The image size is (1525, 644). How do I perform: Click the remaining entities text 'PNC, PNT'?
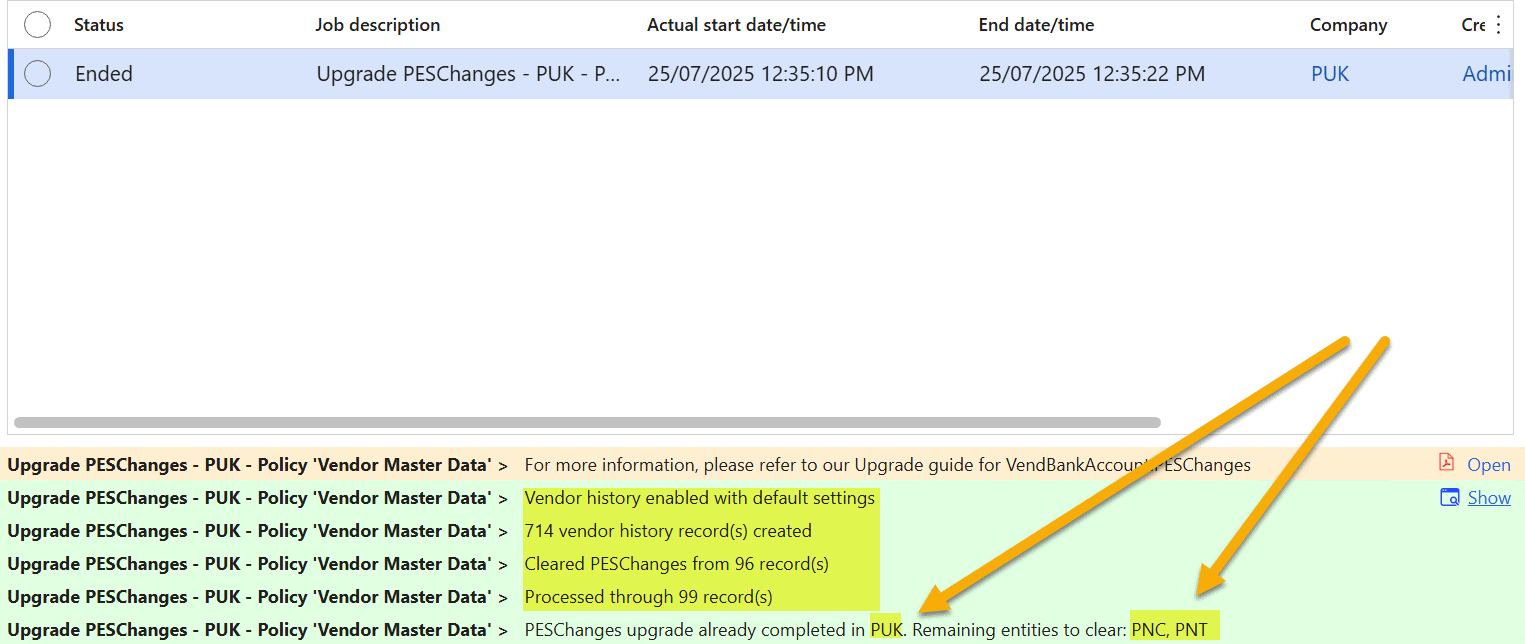coord(1169,629)
